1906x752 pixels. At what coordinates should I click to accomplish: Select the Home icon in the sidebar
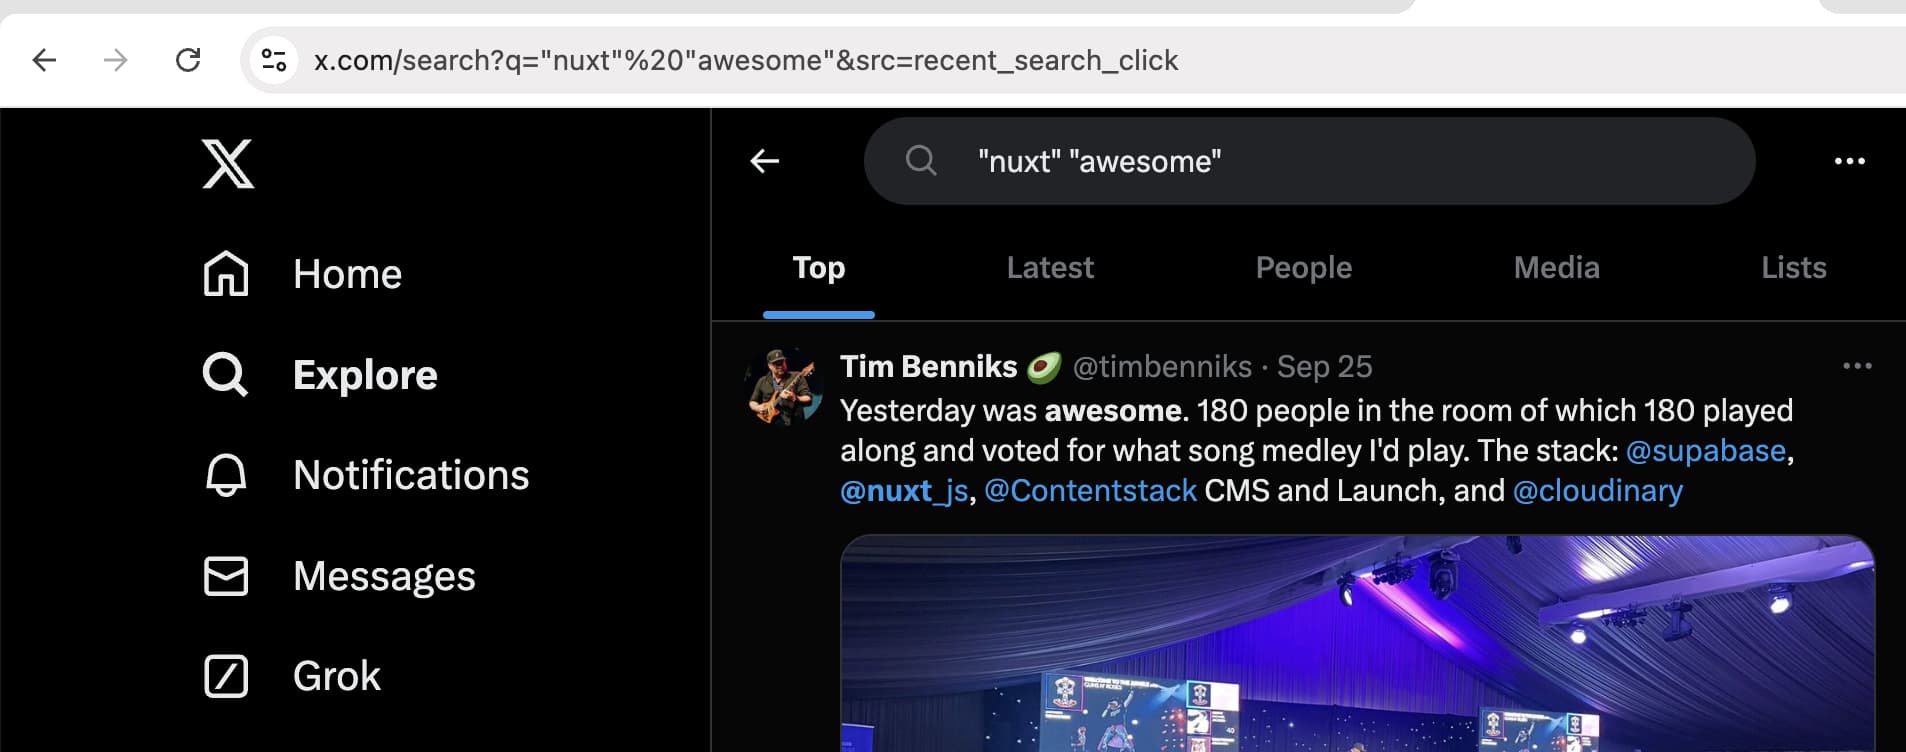pyautogui.click(x=225, y=273)
